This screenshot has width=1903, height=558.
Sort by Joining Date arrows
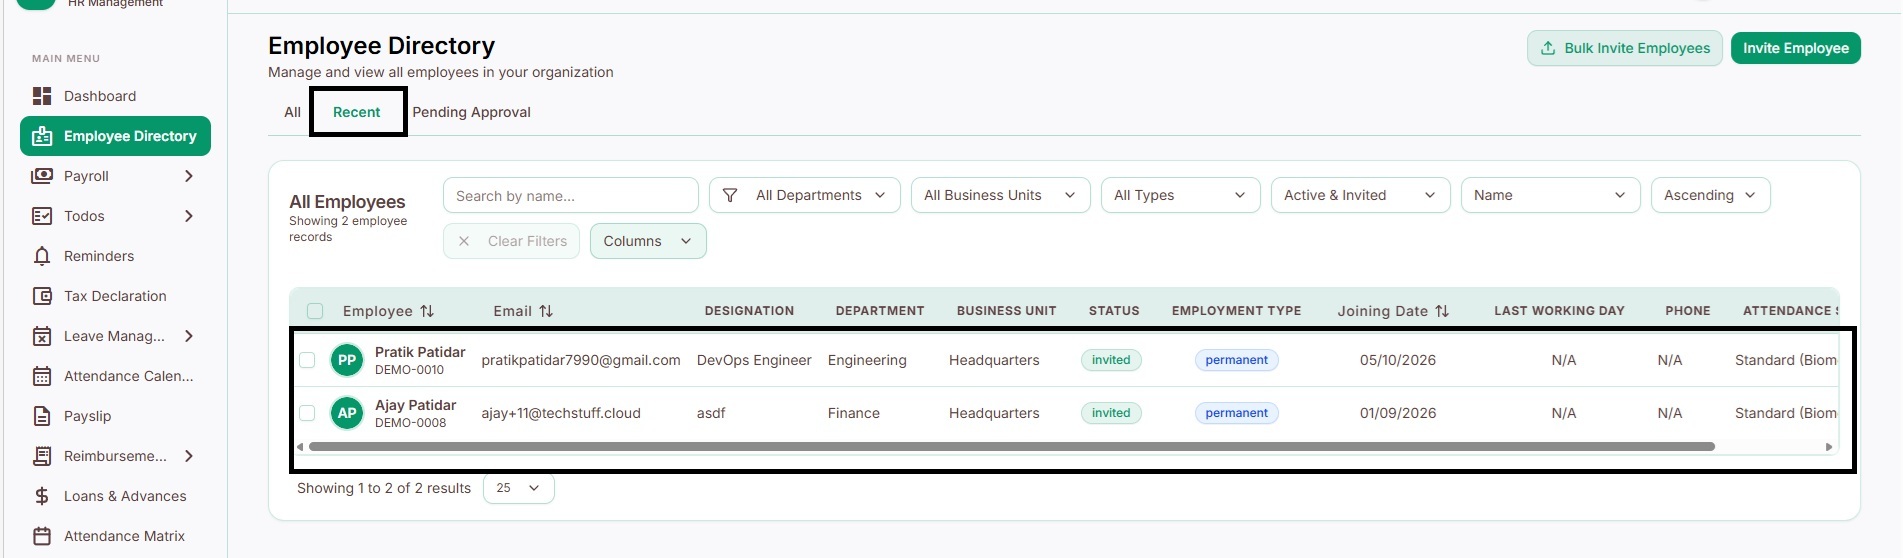pos(1442,311)
